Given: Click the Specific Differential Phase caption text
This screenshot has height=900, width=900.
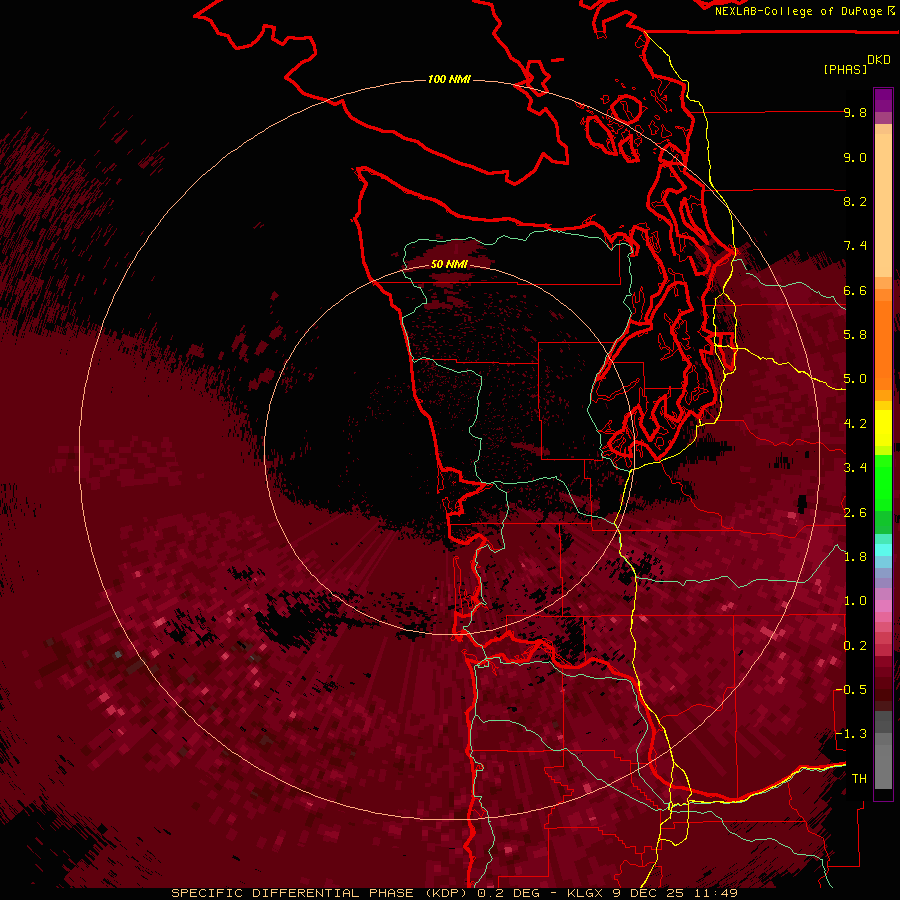Looking at the screenshot, I should [454, 893].
